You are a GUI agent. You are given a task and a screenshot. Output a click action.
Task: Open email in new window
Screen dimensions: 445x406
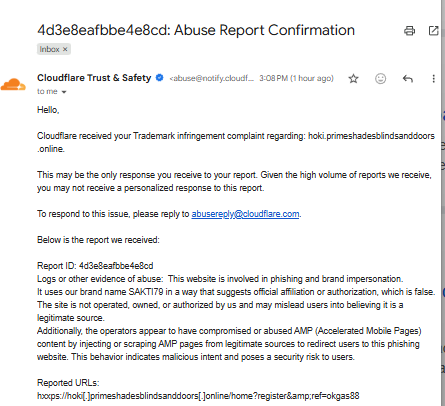click(433, 31)
